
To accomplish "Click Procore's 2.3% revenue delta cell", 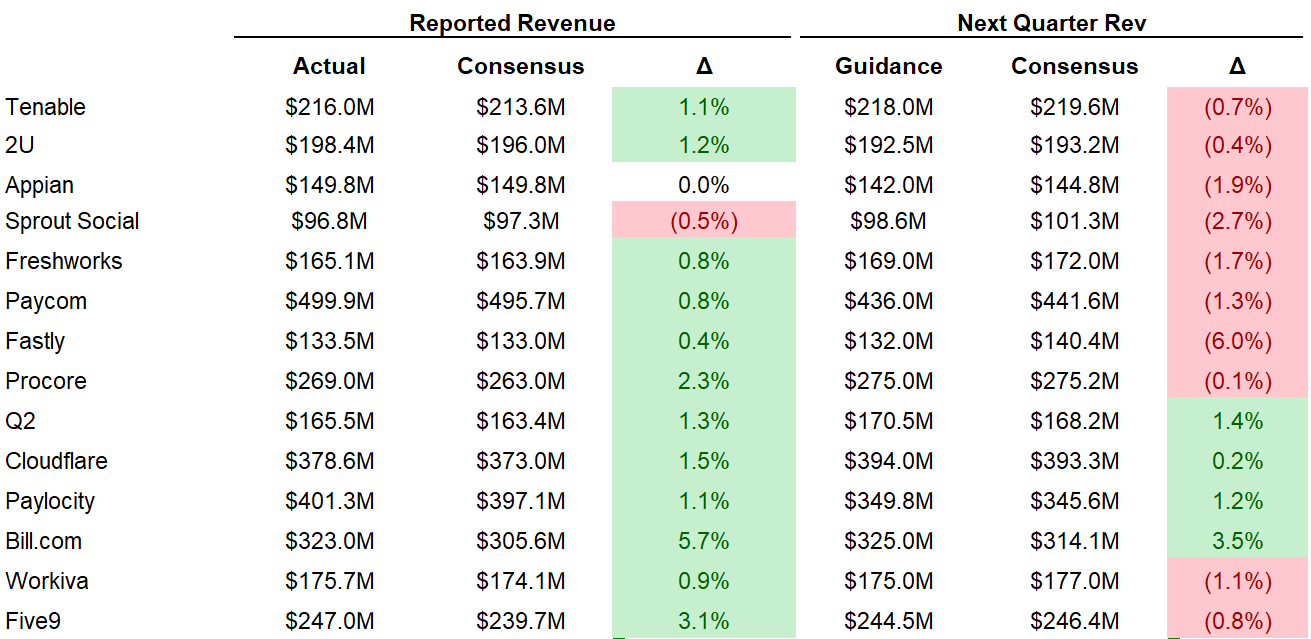I will tap(704, 381).
